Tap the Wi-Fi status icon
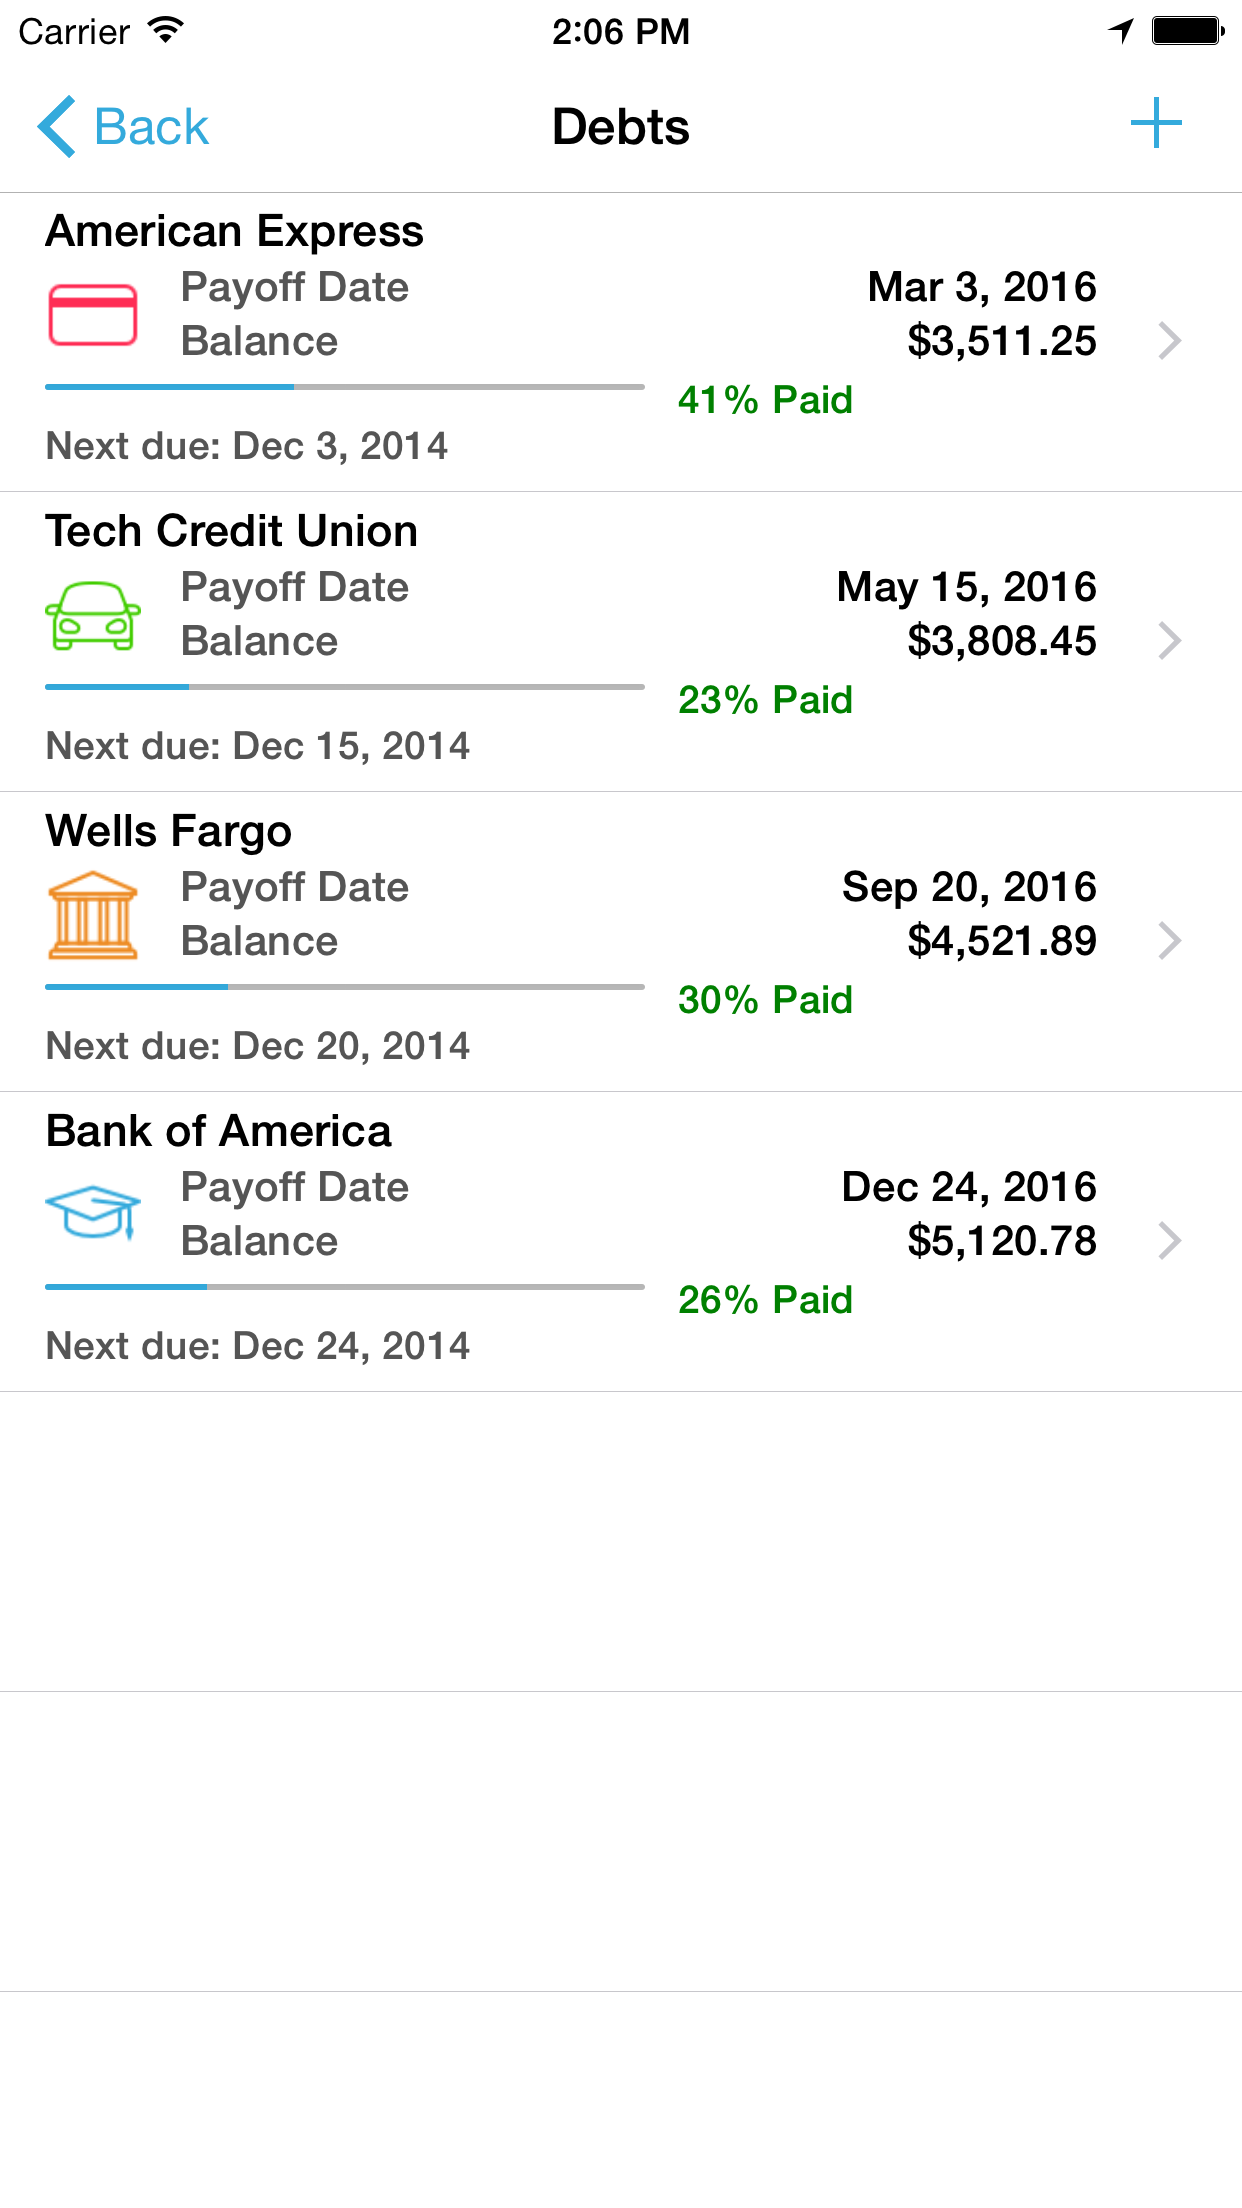 (166, 30)
